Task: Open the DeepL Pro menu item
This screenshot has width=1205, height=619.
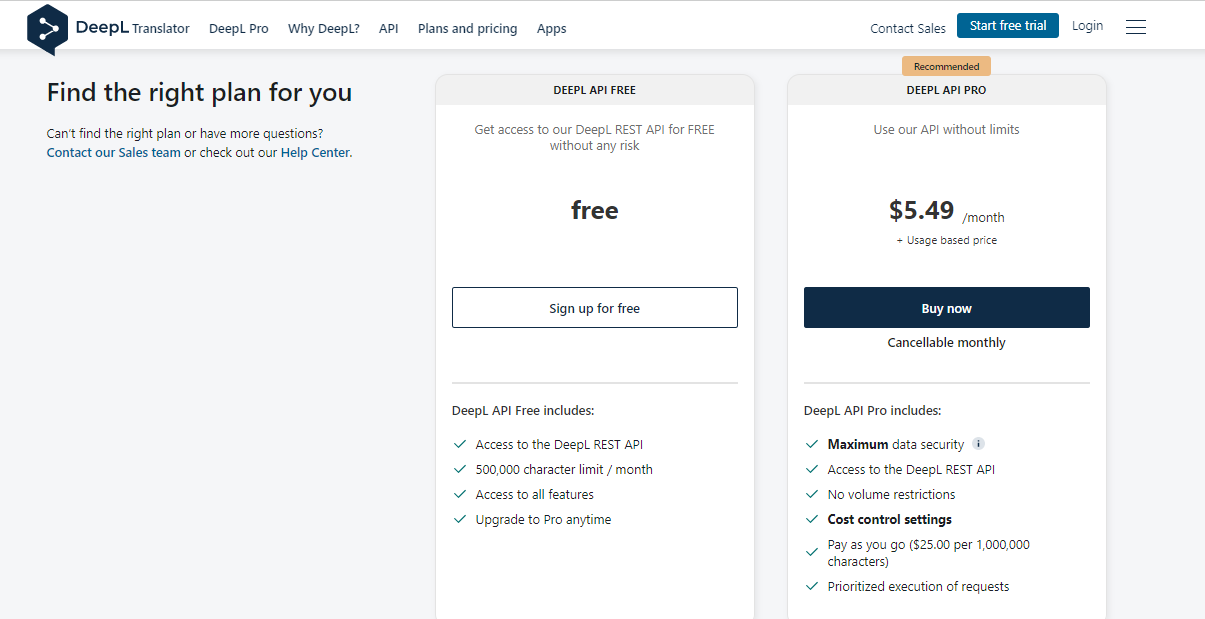Action: pos(238,28)
